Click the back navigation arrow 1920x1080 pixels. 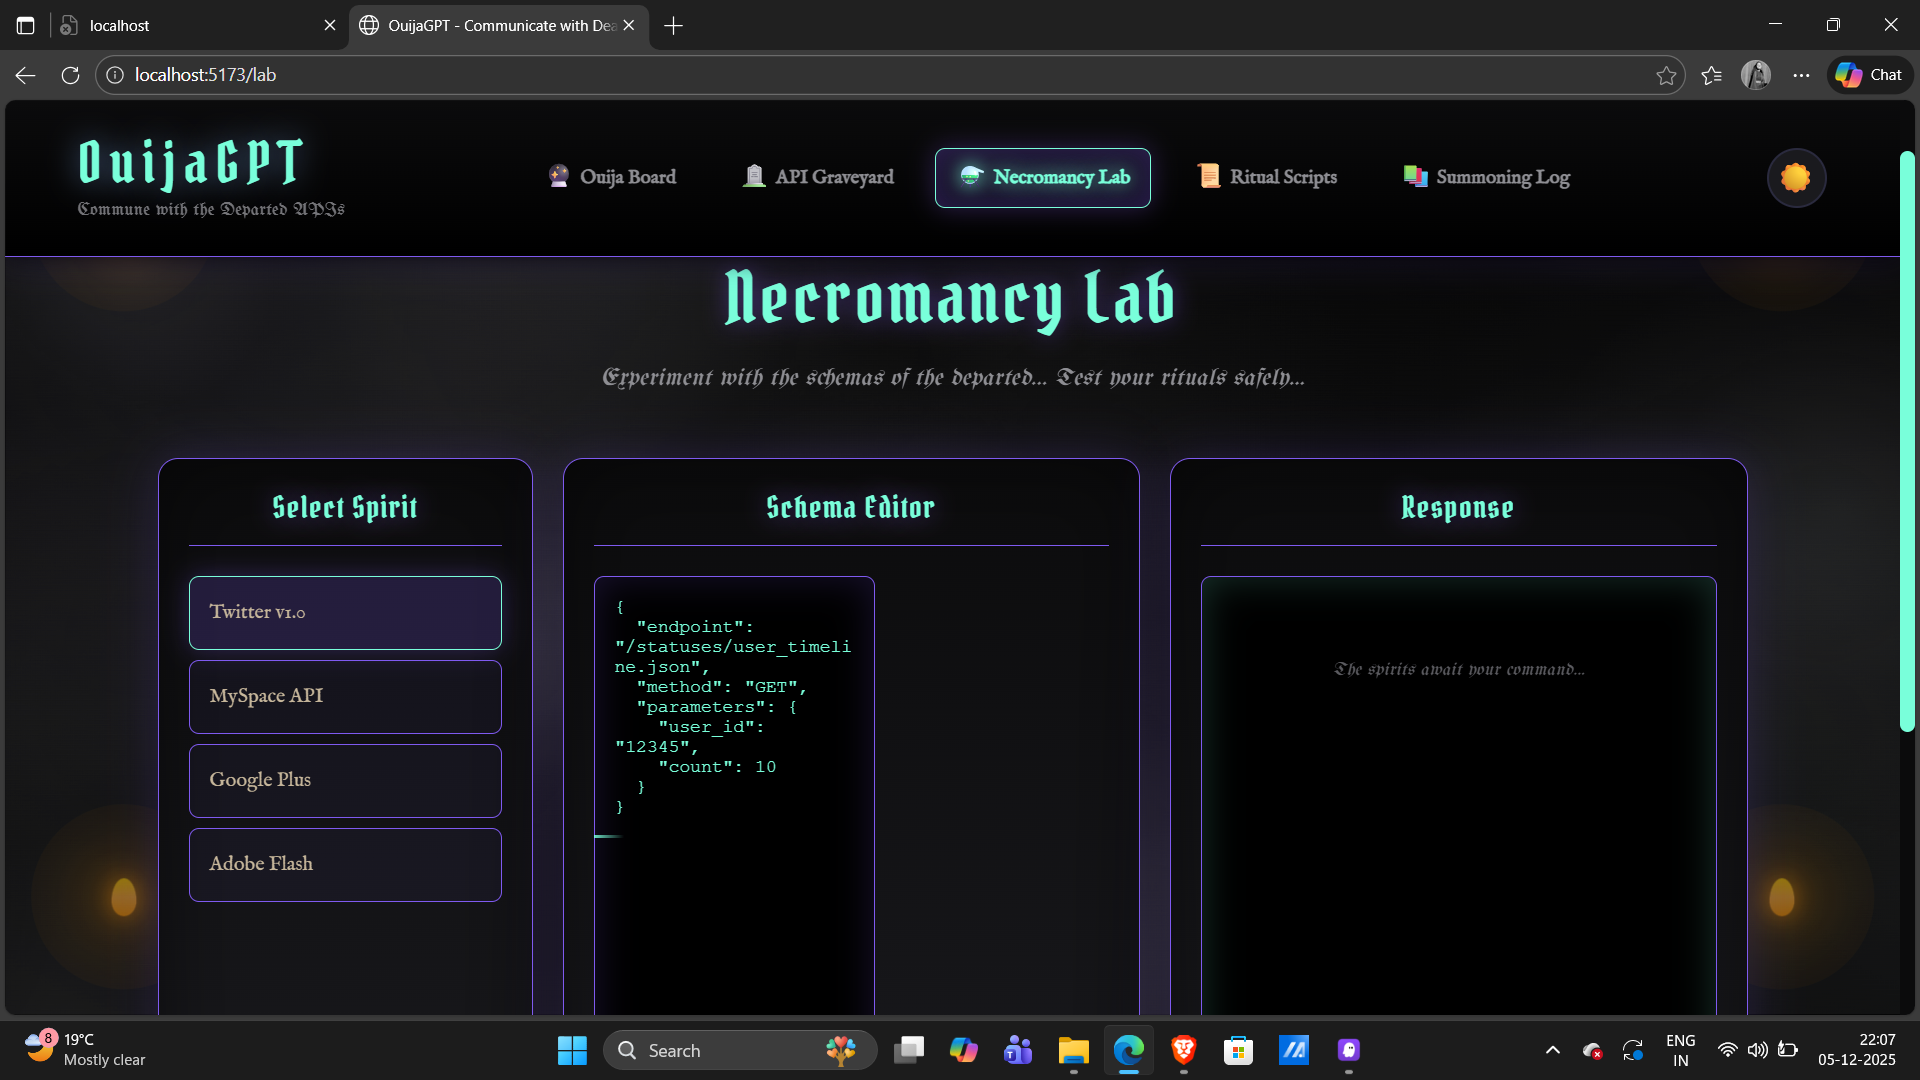pyautogui.click(x=26, y=75)
